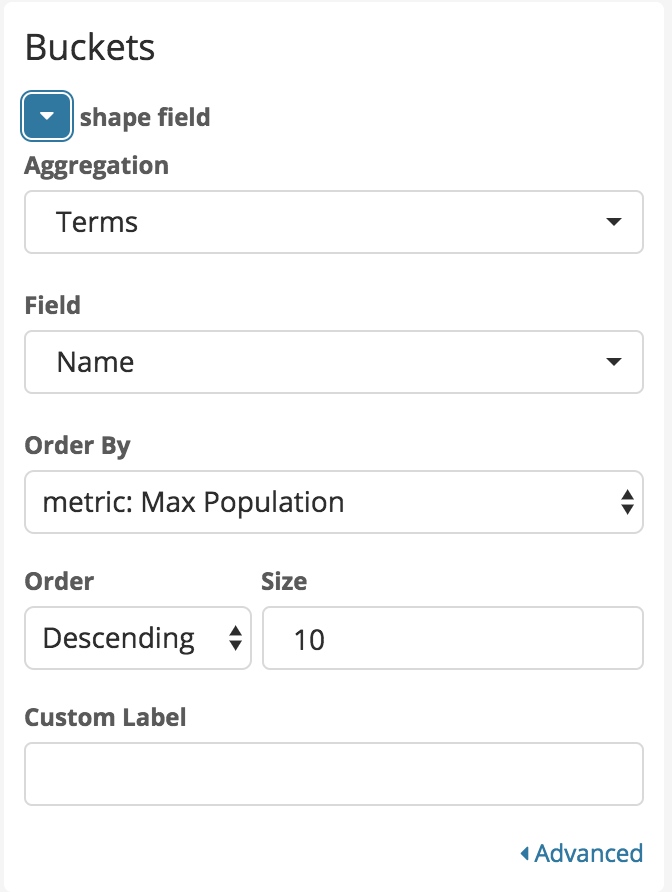The height and width of the screenshot is (892, 672).
Task: Expand the Advanced options link
Action: (588, 853)
